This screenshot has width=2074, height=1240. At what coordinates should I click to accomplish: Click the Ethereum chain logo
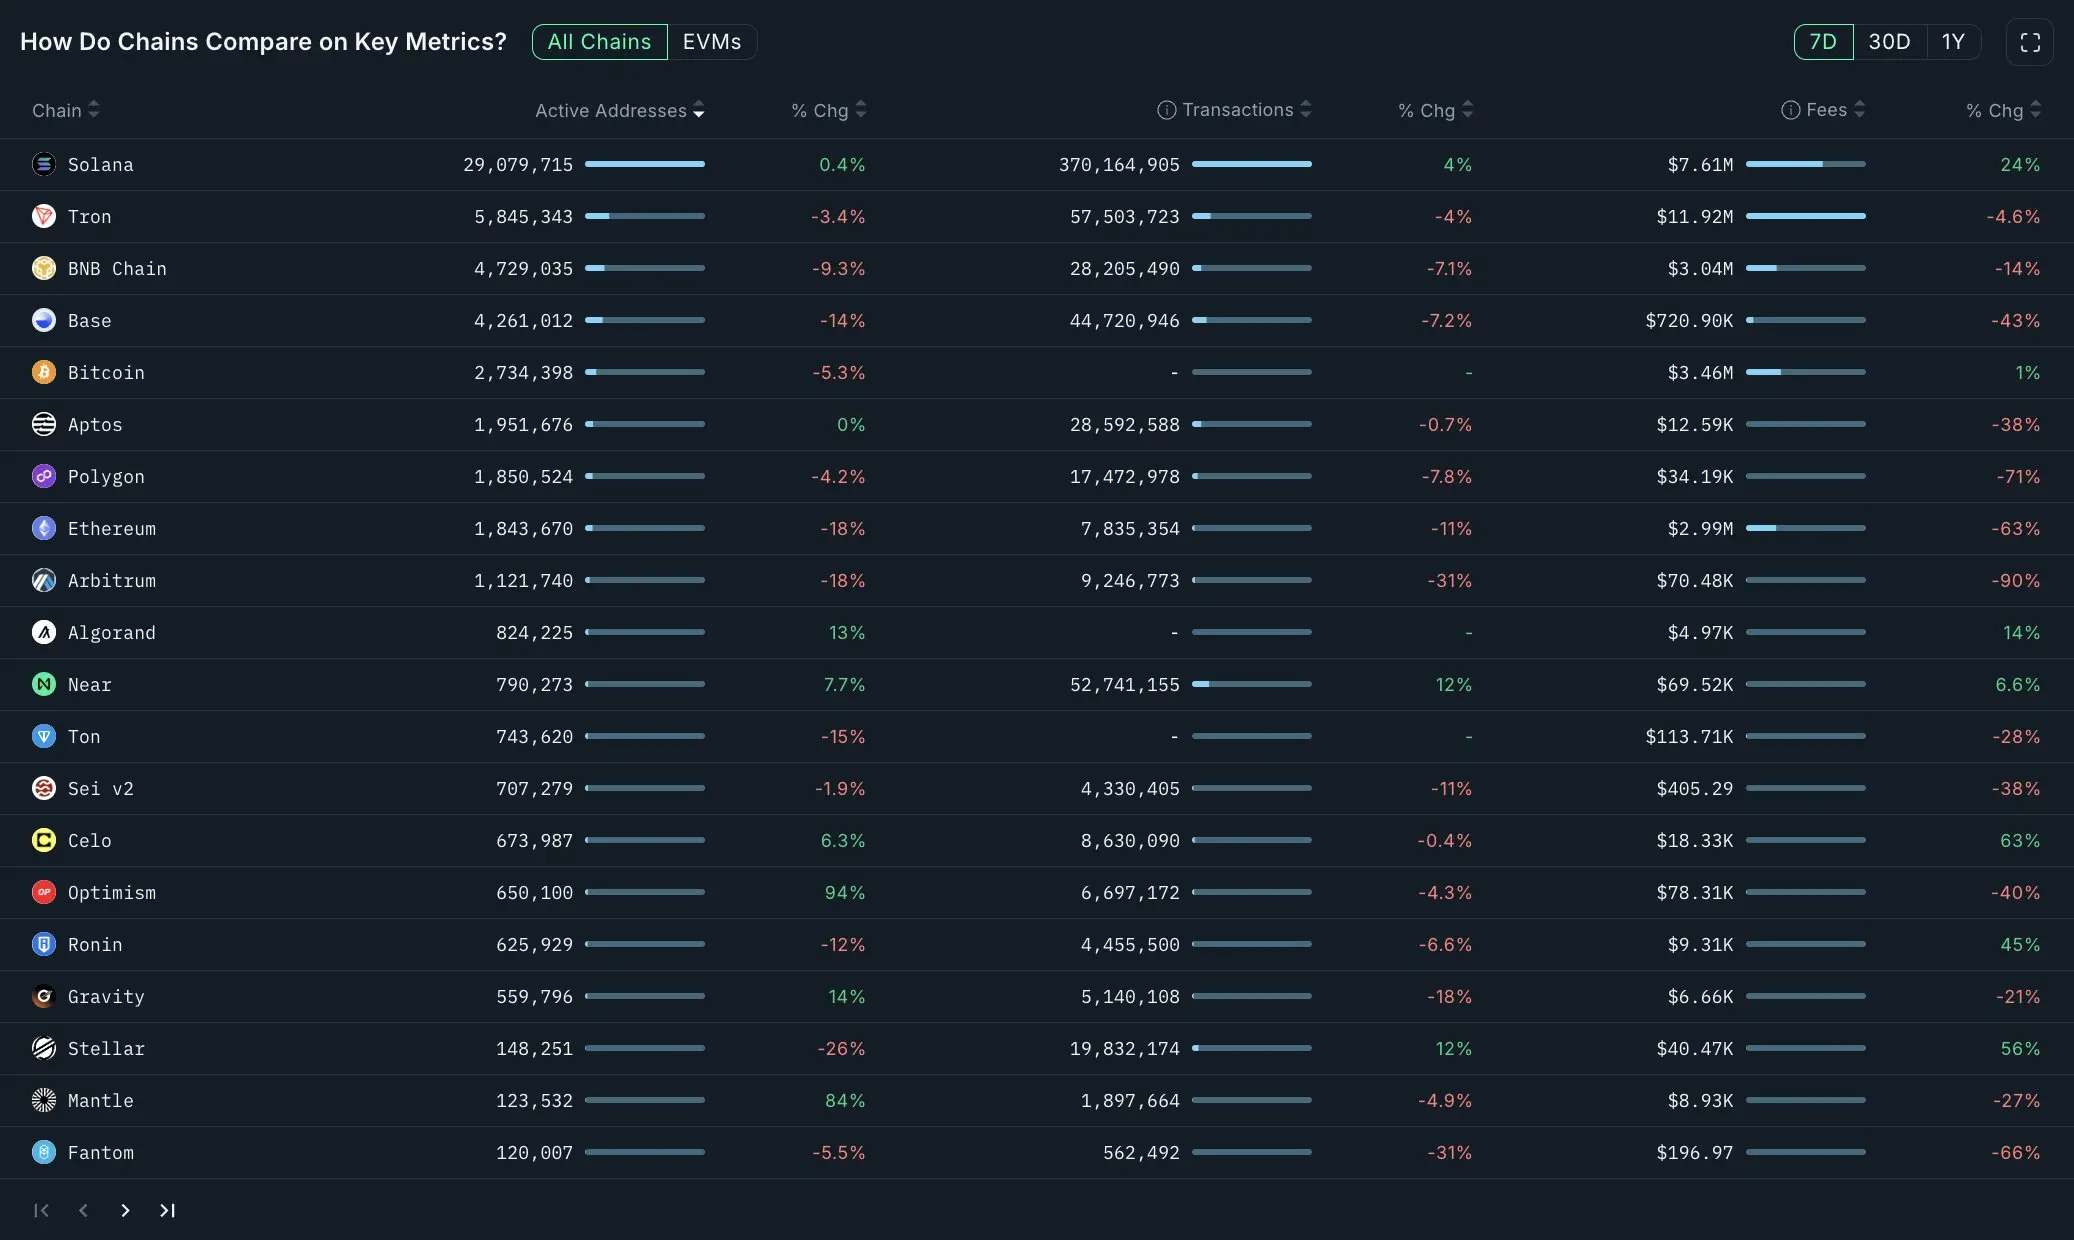[44, 528]
